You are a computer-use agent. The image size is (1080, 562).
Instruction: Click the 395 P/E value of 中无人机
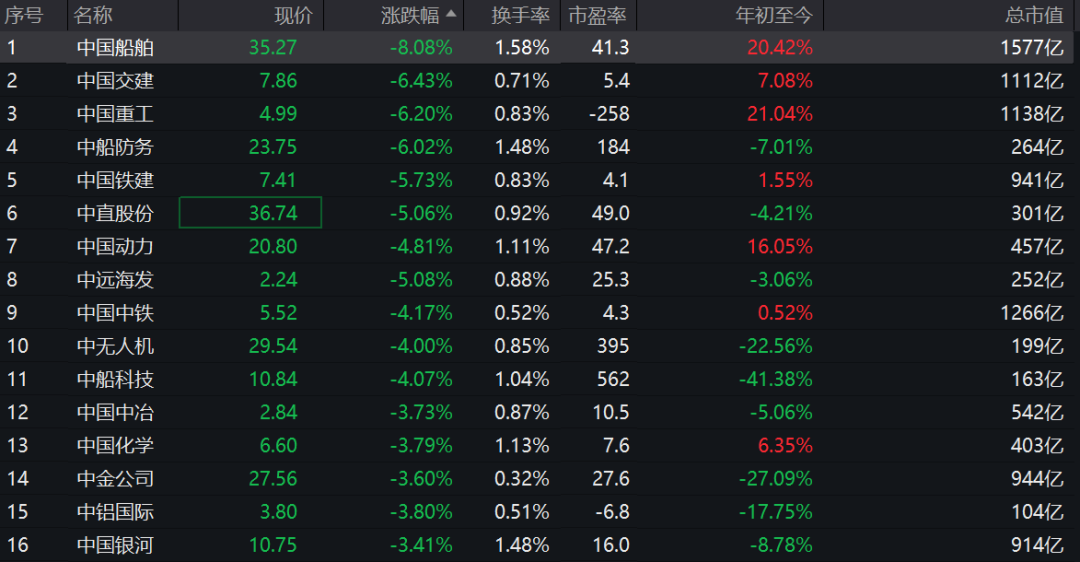[x=613, y=346]
